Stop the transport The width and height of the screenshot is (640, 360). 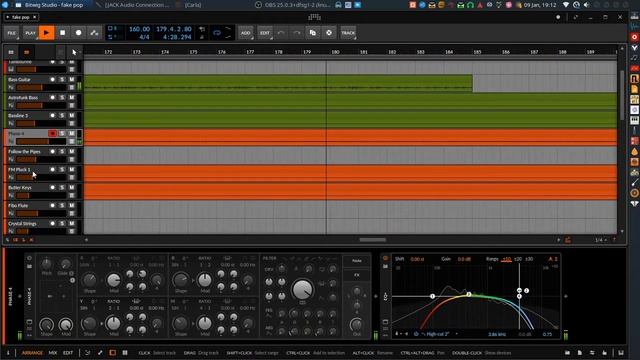coord(62,33)
